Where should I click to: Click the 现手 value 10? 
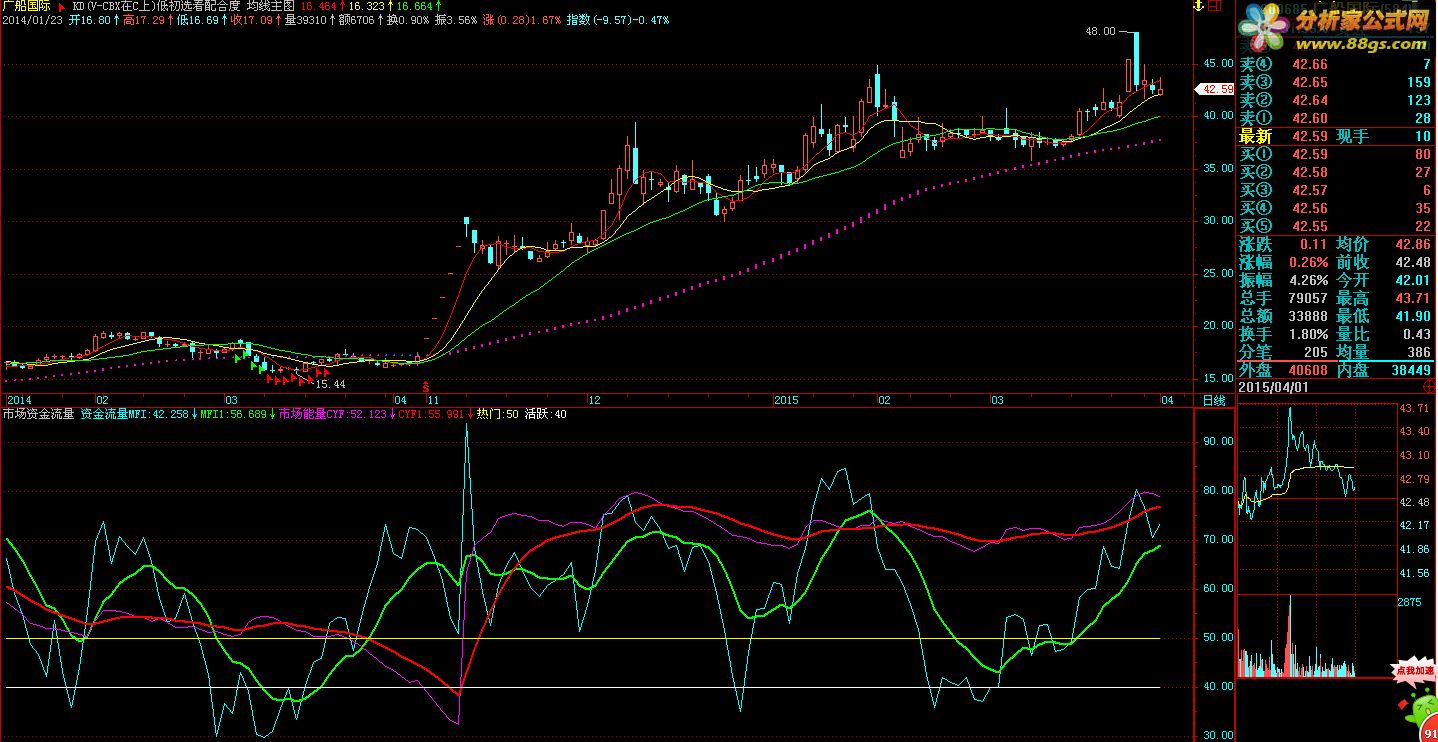(1422, 136)
